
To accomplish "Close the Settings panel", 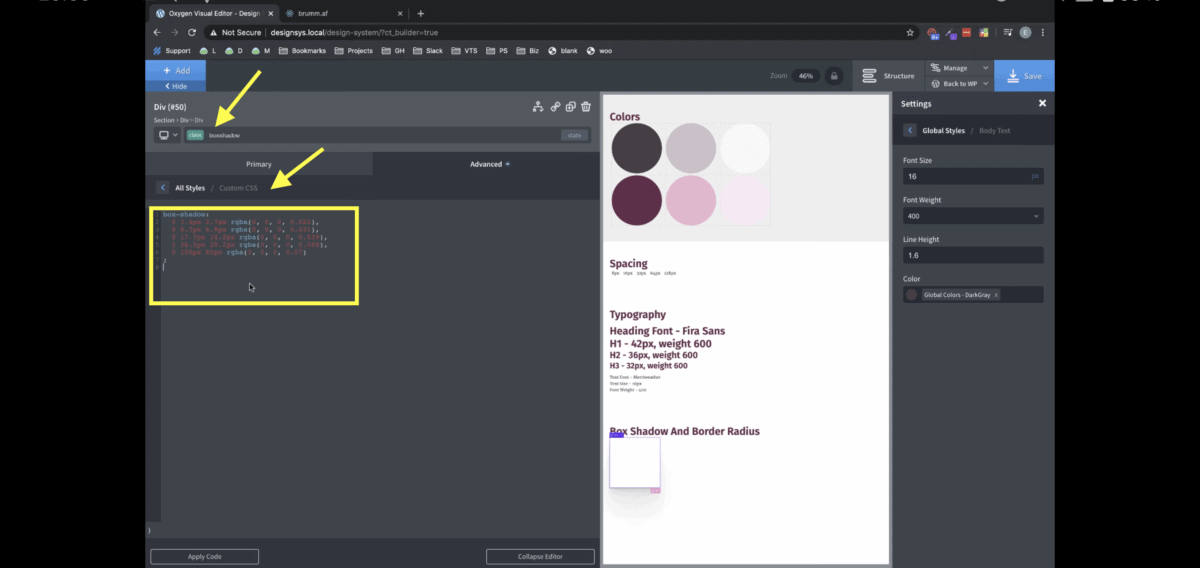I will (x=1042, y=103).
